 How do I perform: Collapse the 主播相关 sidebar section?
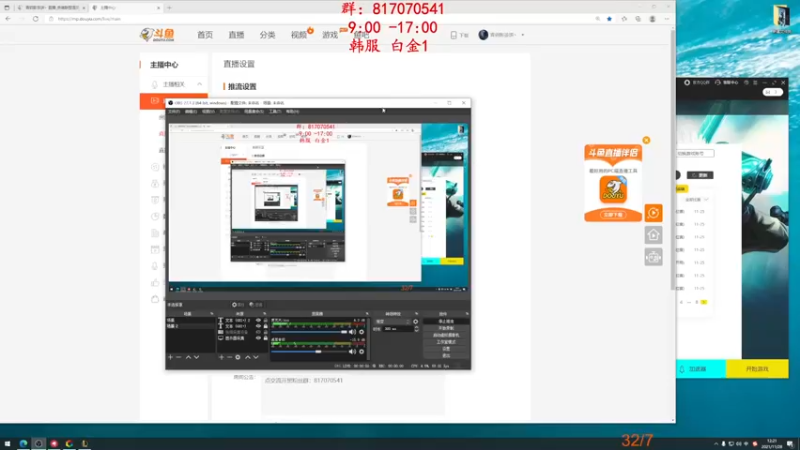[x=199, y=84]
